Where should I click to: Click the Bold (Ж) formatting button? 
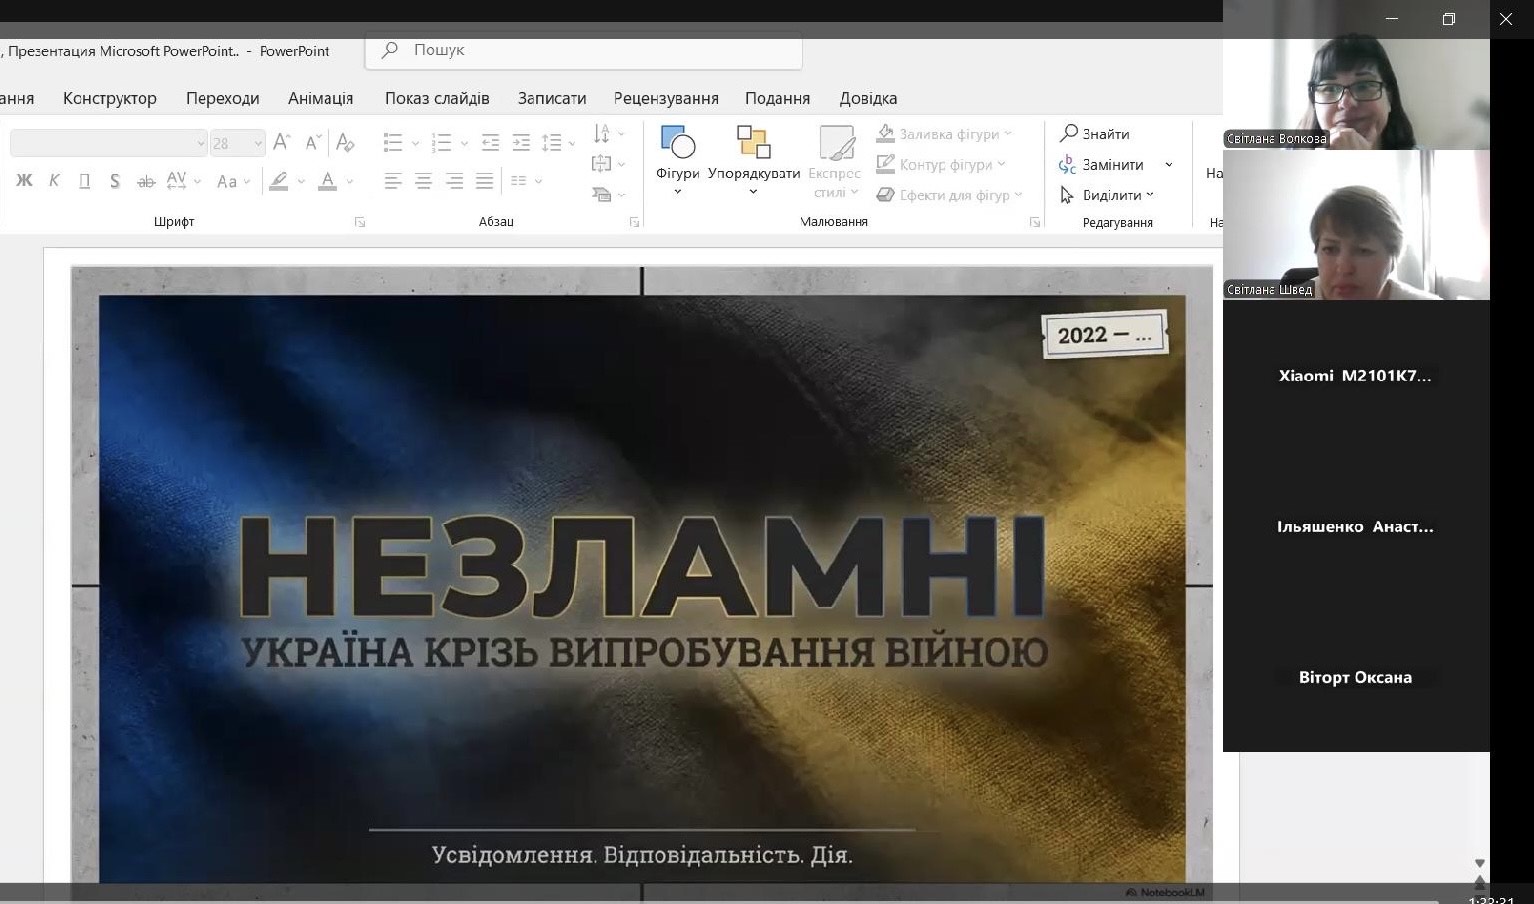24,181
